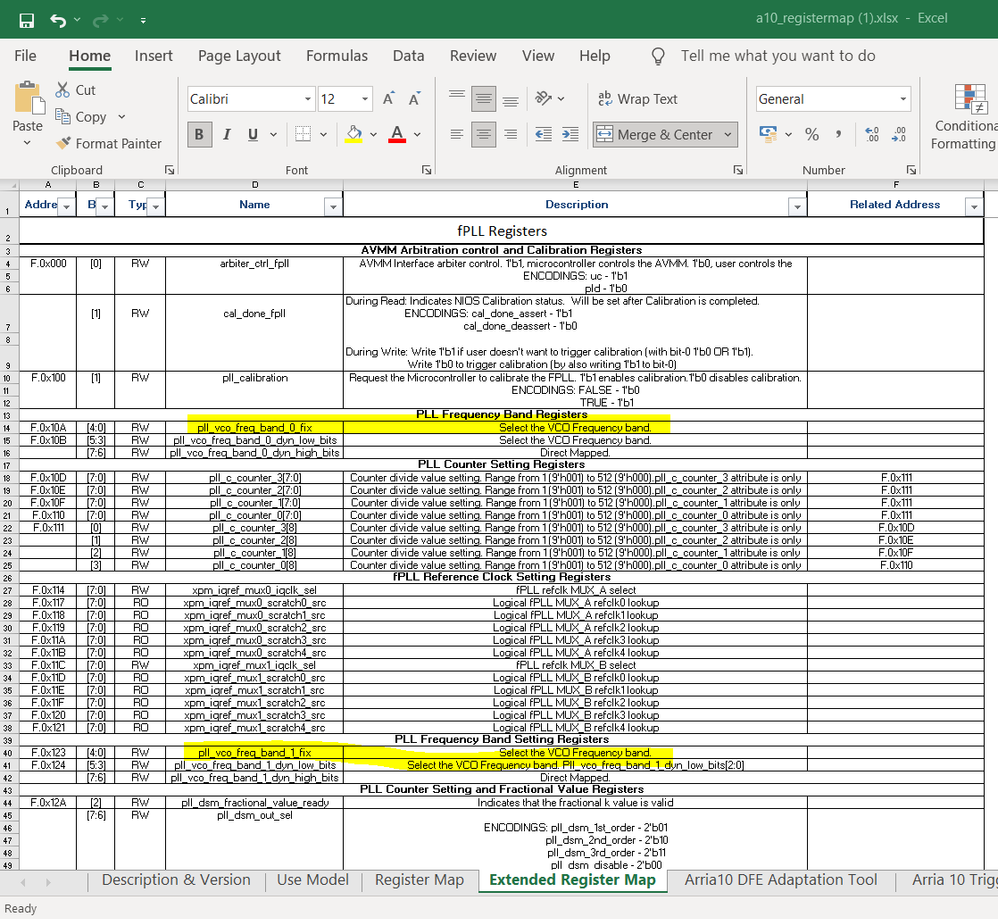Viewport: 998px width, 919px height.
Task: Toggle Bold formatting
Action: [199, 134]
